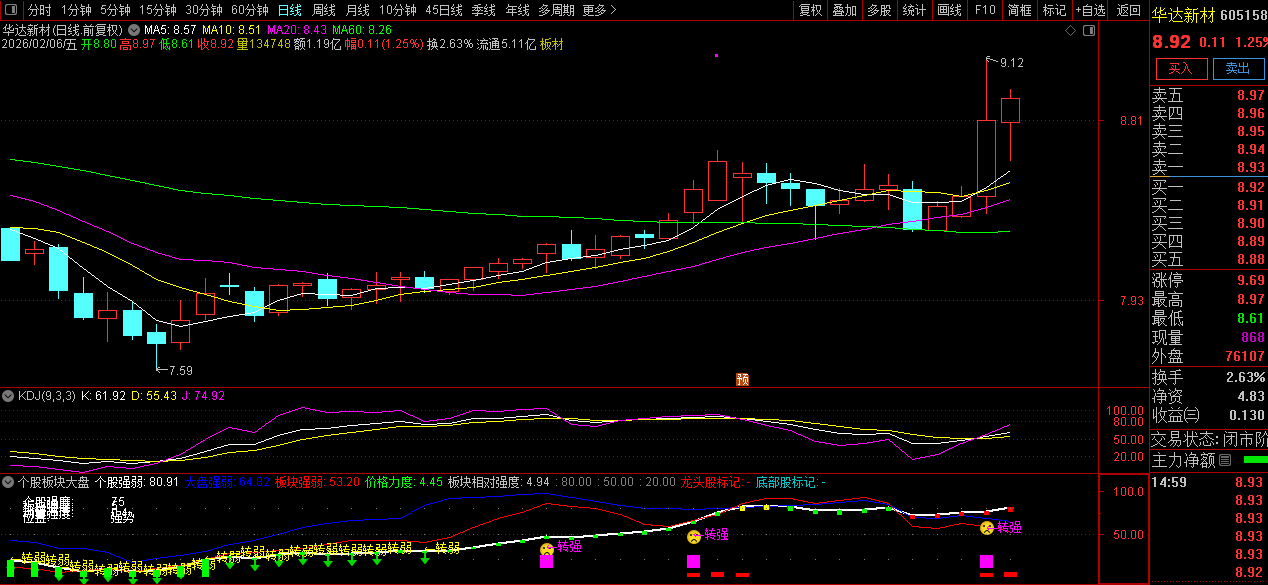Expand the 更多 periods menu
This screenshot has width=1268, height=585.
599,10
